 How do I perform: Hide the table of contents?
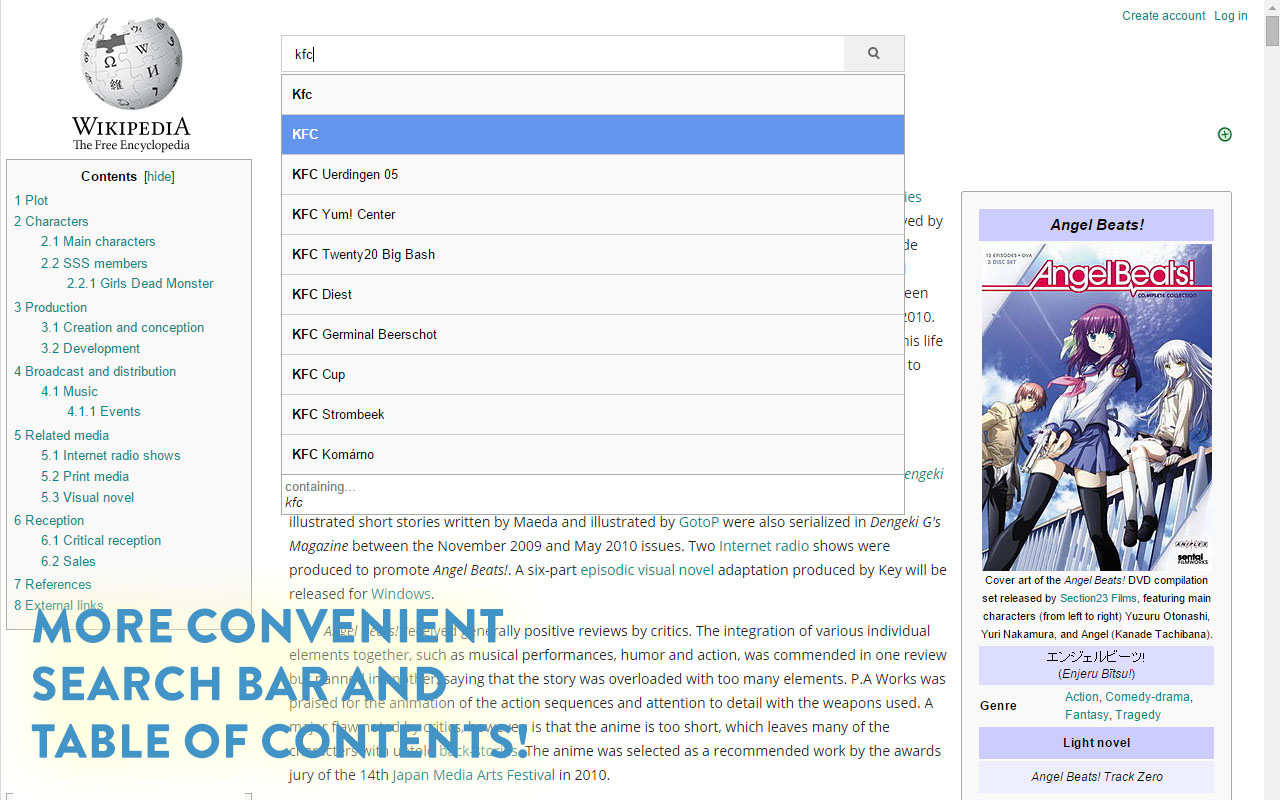(x=159, y=176)
